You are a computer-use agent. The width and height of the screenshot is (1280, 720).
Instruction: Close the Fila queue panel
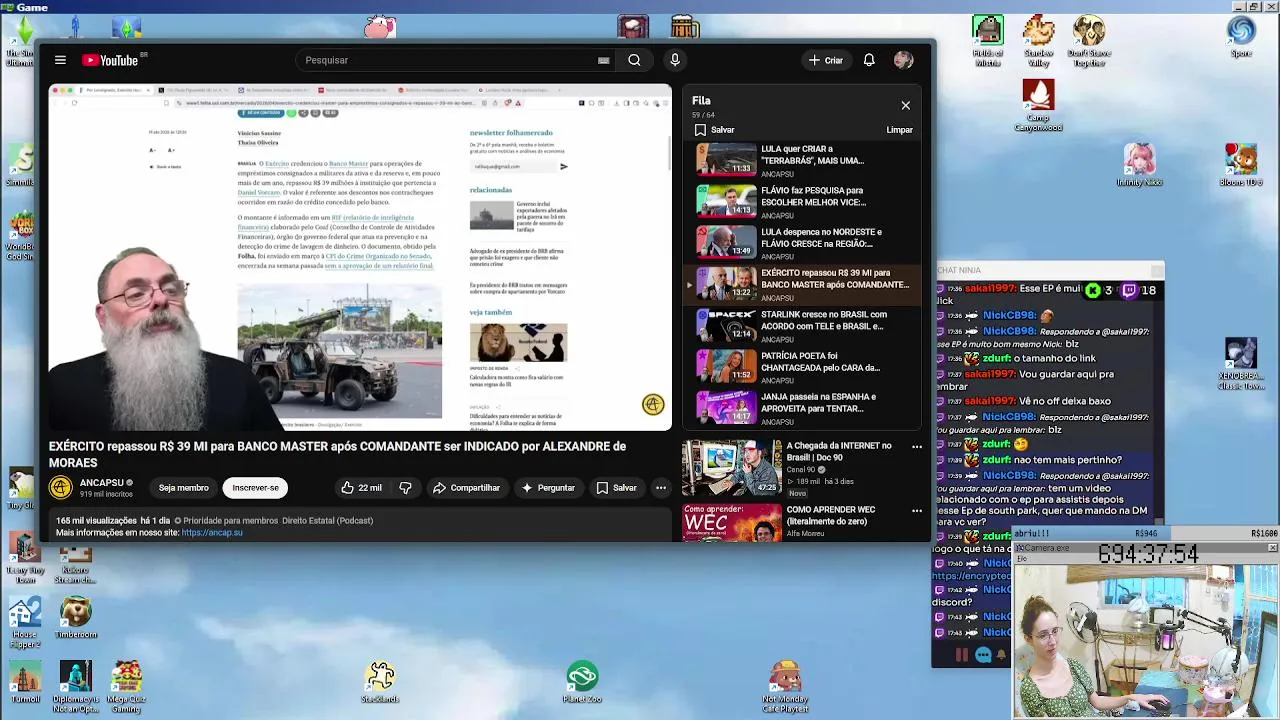tap(906, 105)
